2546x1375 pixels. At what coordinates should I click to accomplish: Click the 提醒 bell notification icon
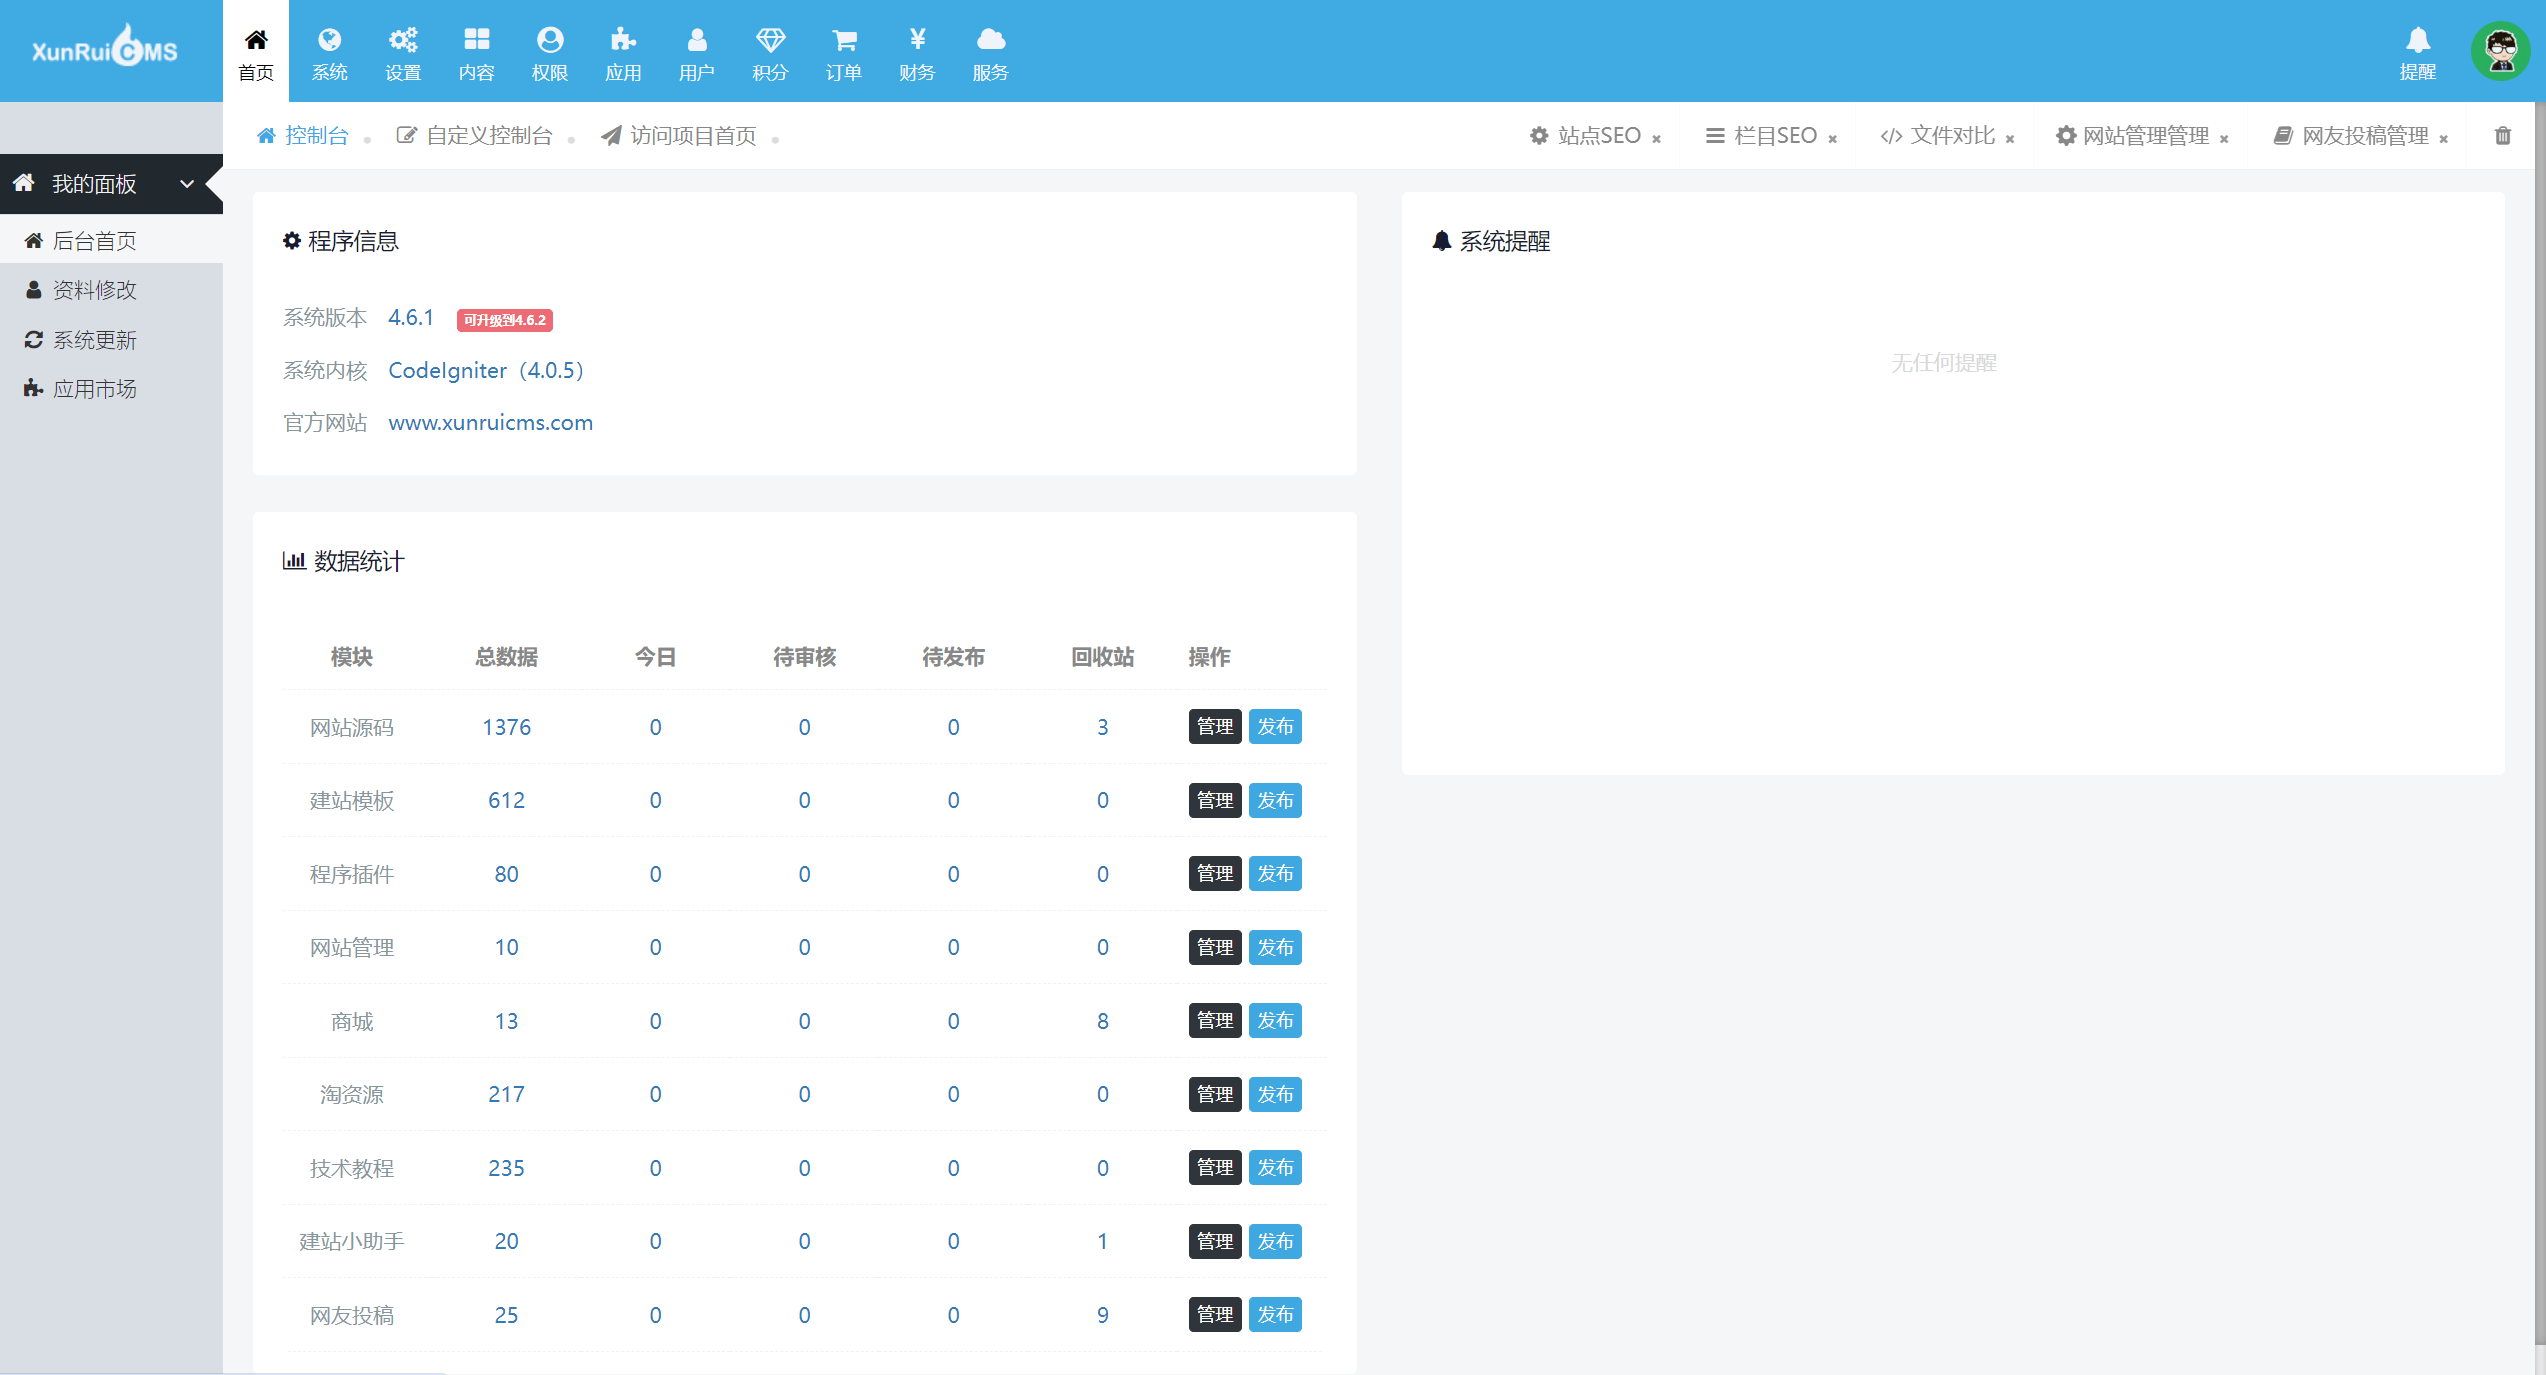(2418, 52)
